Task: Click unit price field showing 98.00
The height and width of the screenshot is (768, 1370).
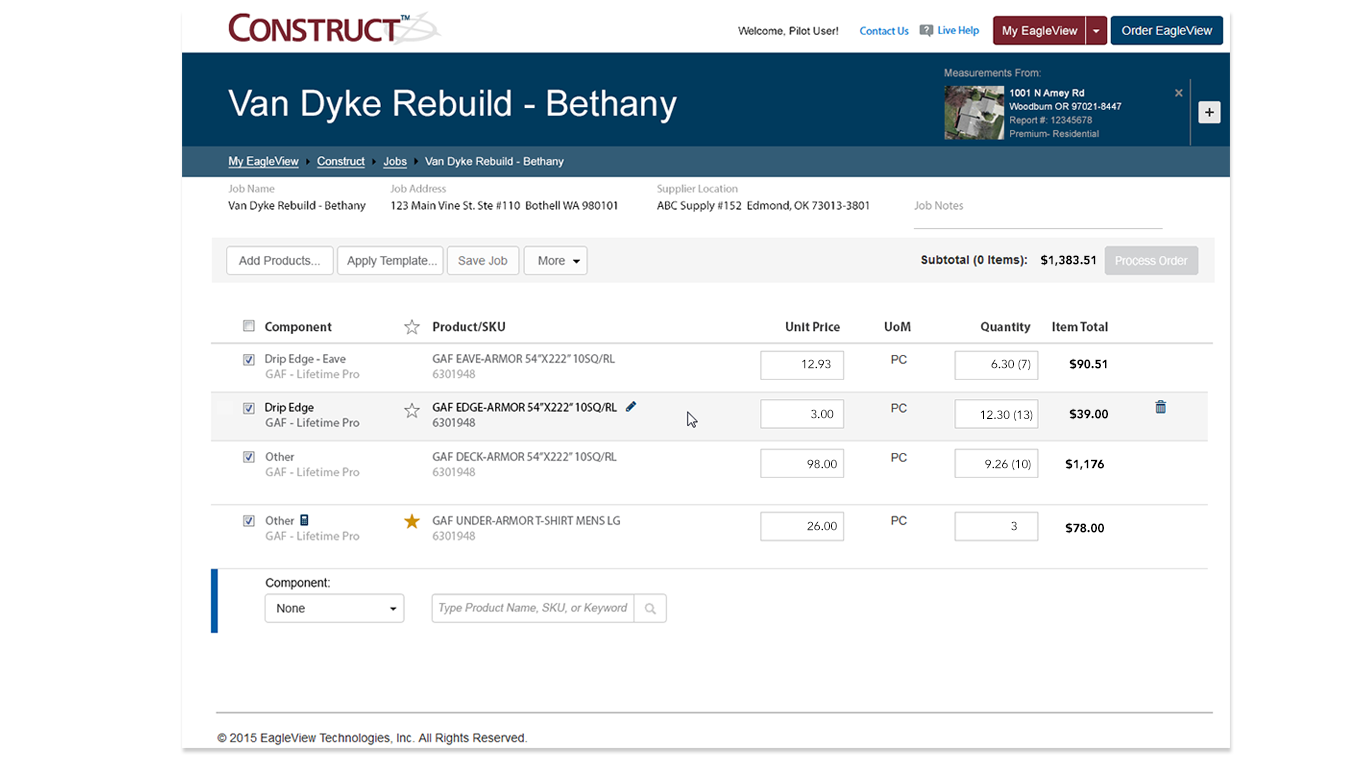Action: 802,464
